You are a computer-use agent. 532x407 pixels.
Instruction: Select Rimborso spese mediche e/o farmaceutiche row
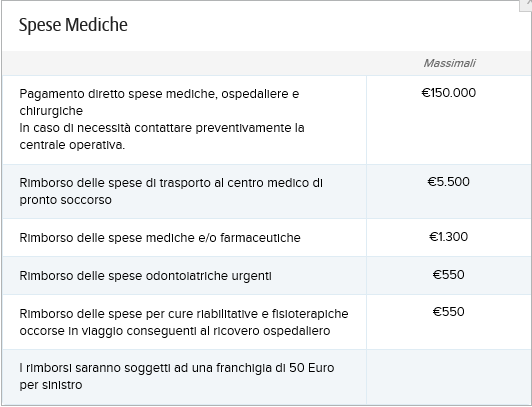coord(266,238)
